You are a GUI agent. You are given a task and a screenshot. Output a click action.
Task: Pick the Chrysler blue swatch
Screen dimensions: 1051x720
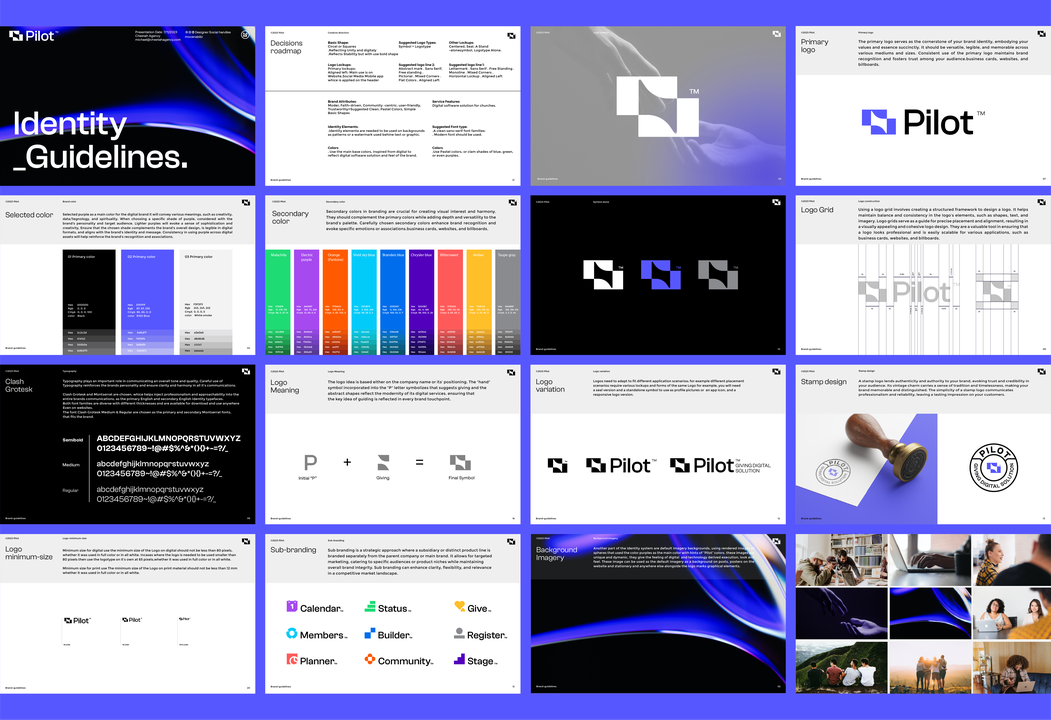[x=421, y=302]
